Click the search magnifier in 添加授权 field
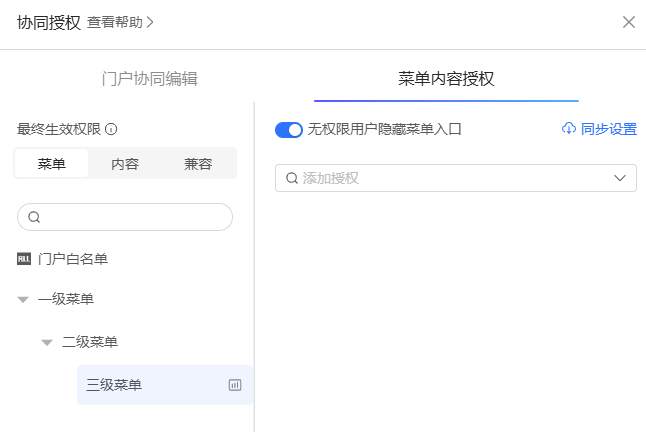 (x=292, y=178)
